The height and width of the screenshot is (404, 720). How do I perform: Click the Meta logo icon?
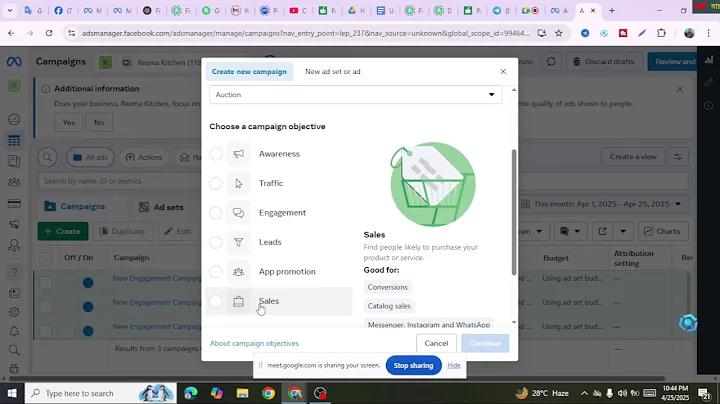14,62
